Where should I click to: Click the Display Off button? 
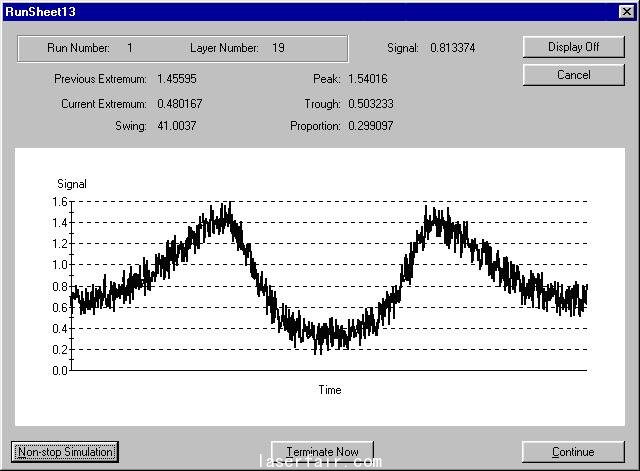tap(573, 47)
